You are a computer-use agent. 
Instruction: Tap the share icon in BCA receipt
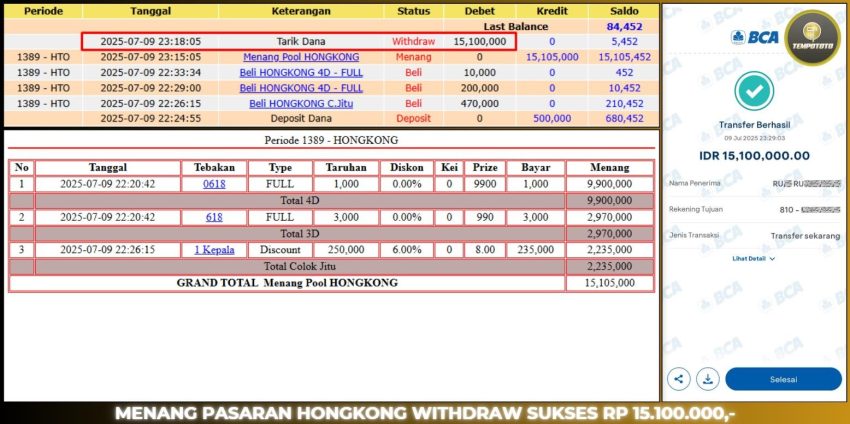[x=679, y=379]
